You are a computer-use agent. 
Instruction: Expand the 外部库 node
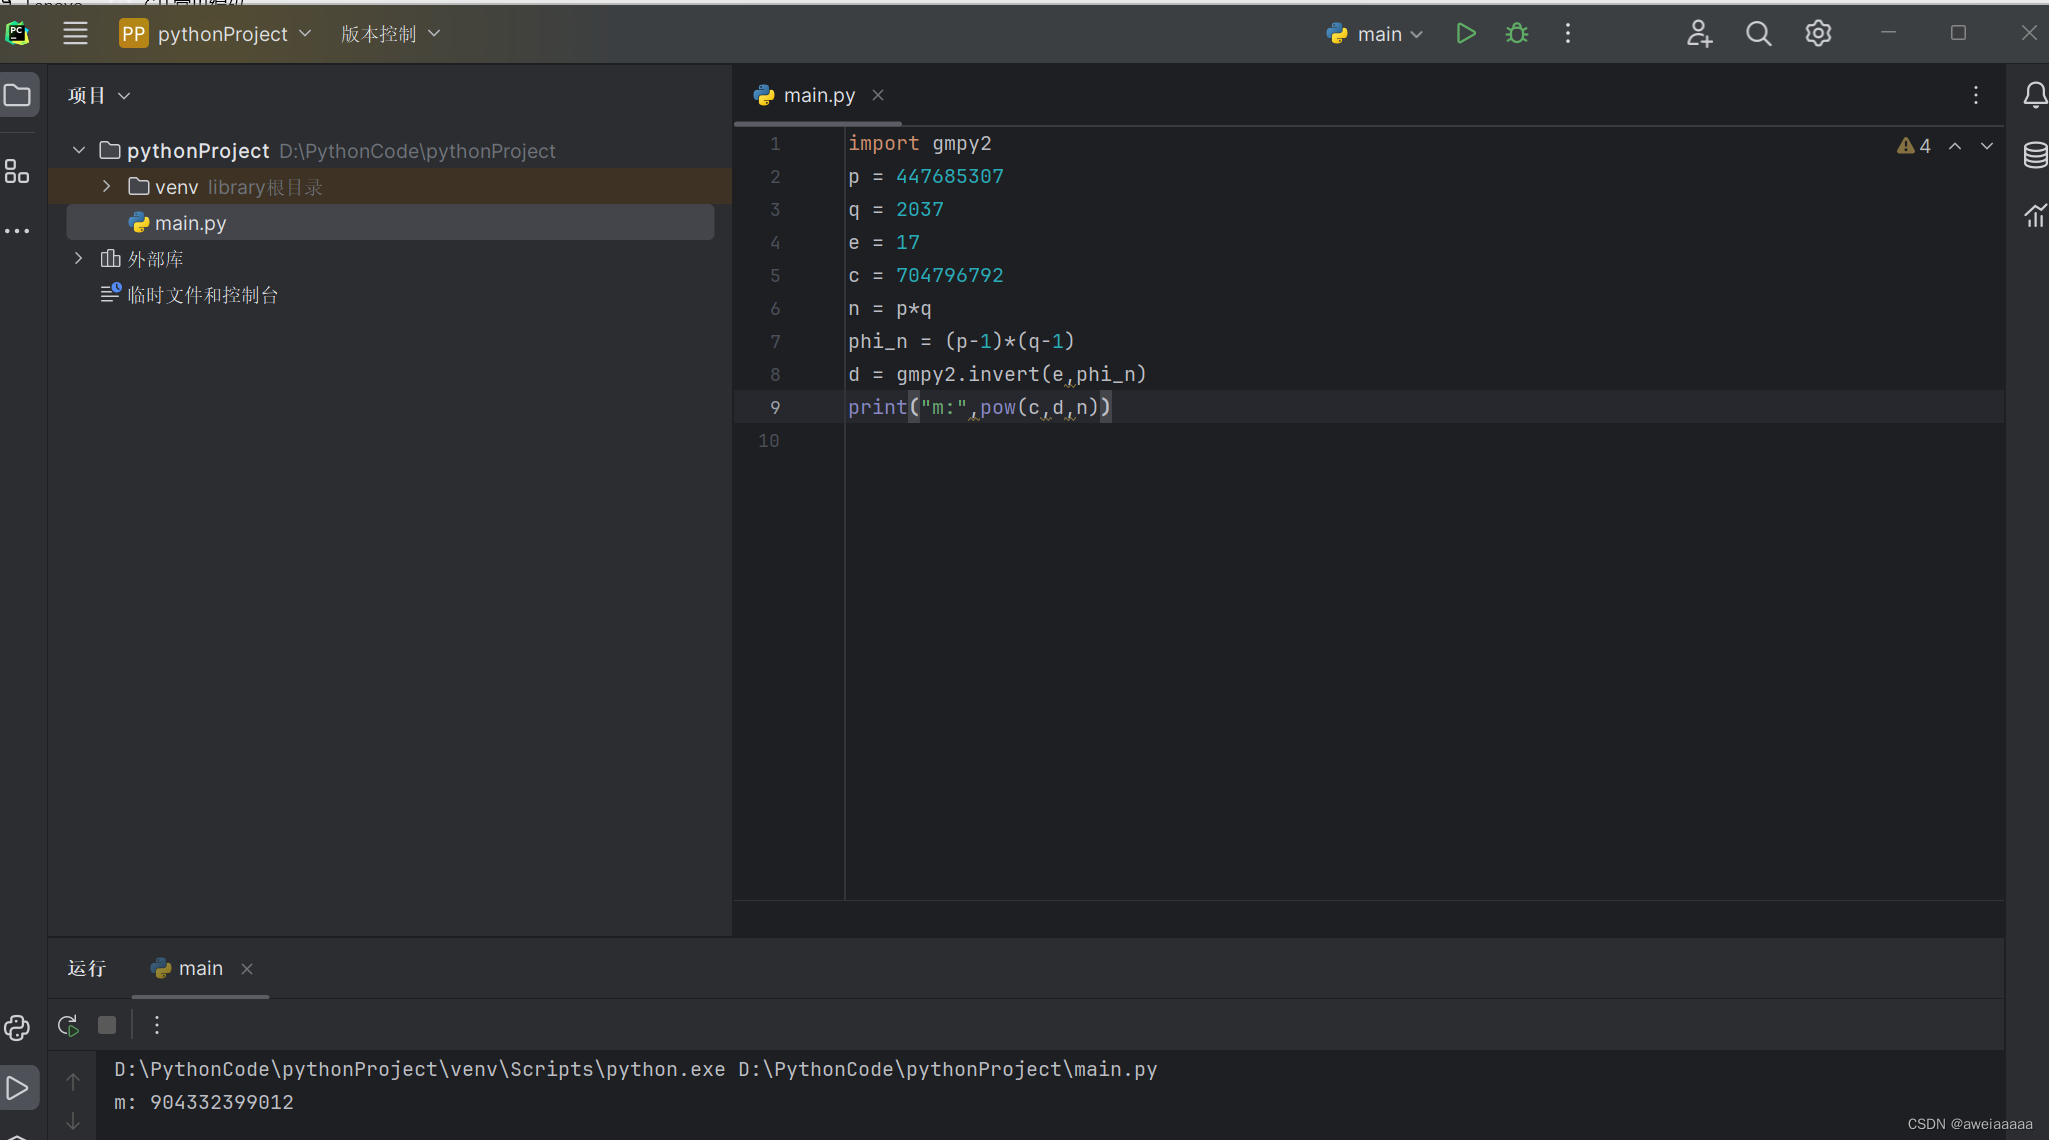(x=79, y=258)
